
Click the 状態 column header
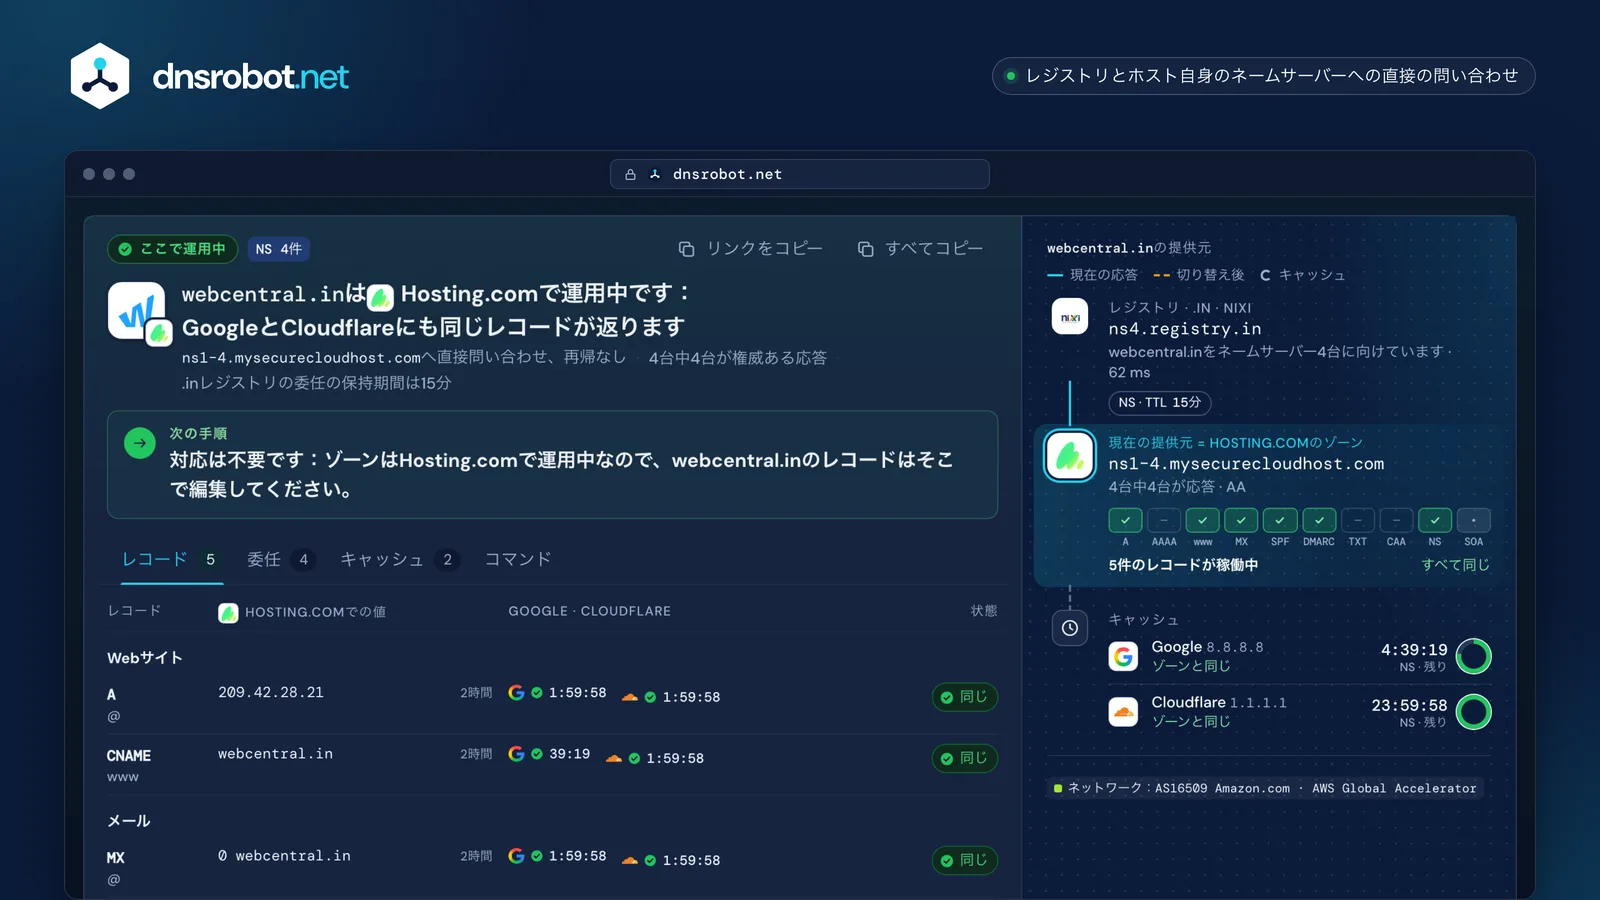pyautogui.click(x=984, y=611)
